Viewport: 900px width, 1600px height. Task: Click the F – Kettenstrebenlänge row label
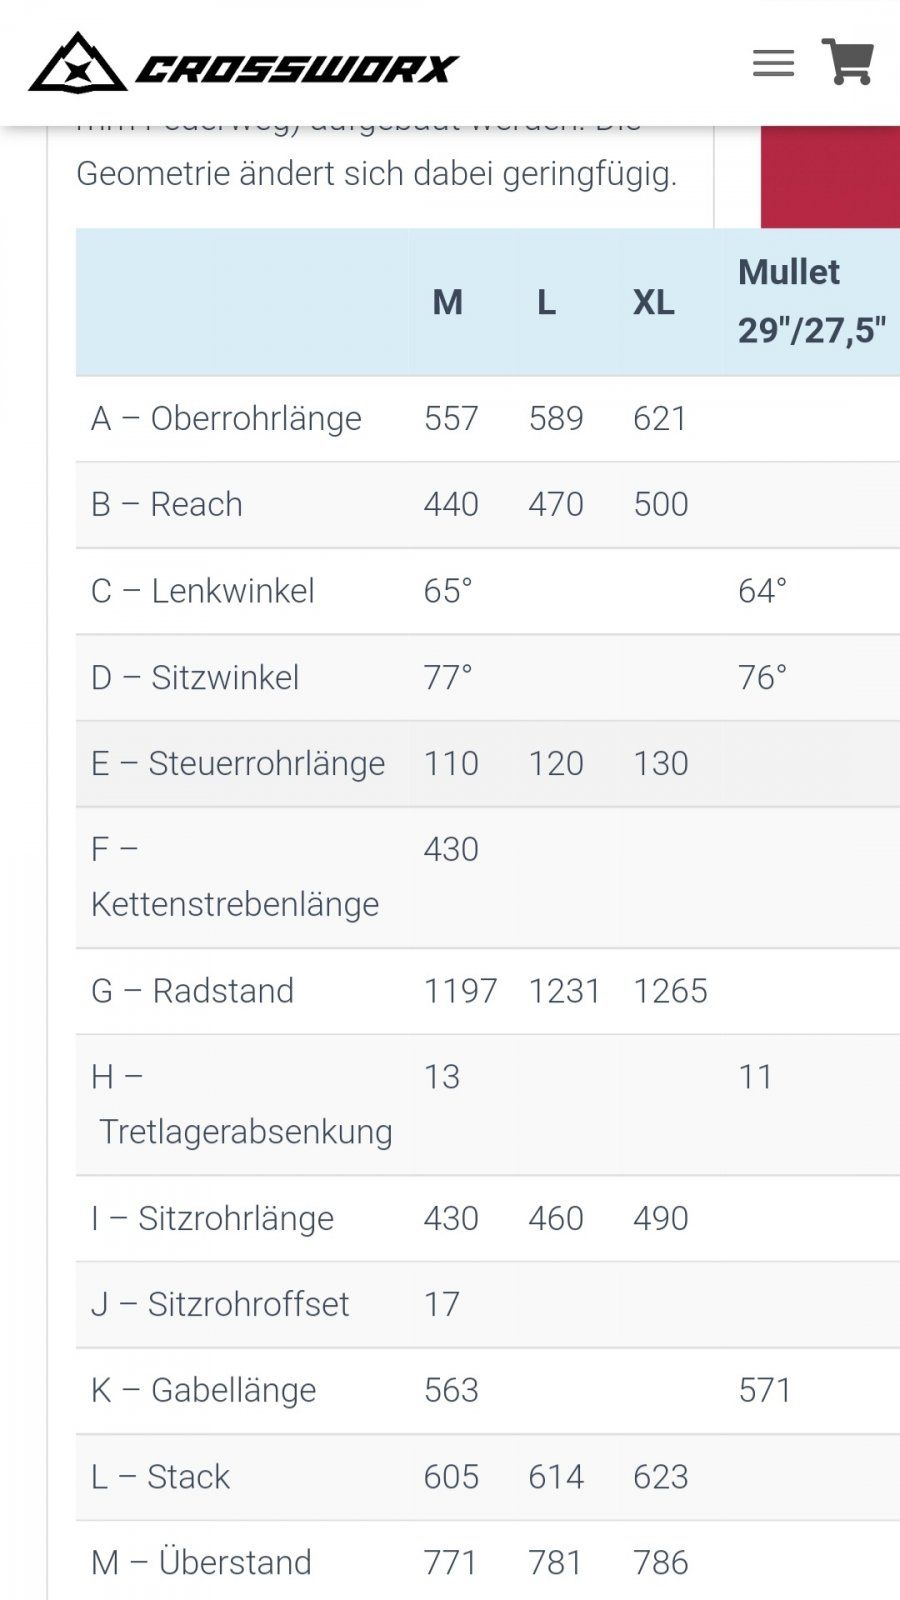235,877
